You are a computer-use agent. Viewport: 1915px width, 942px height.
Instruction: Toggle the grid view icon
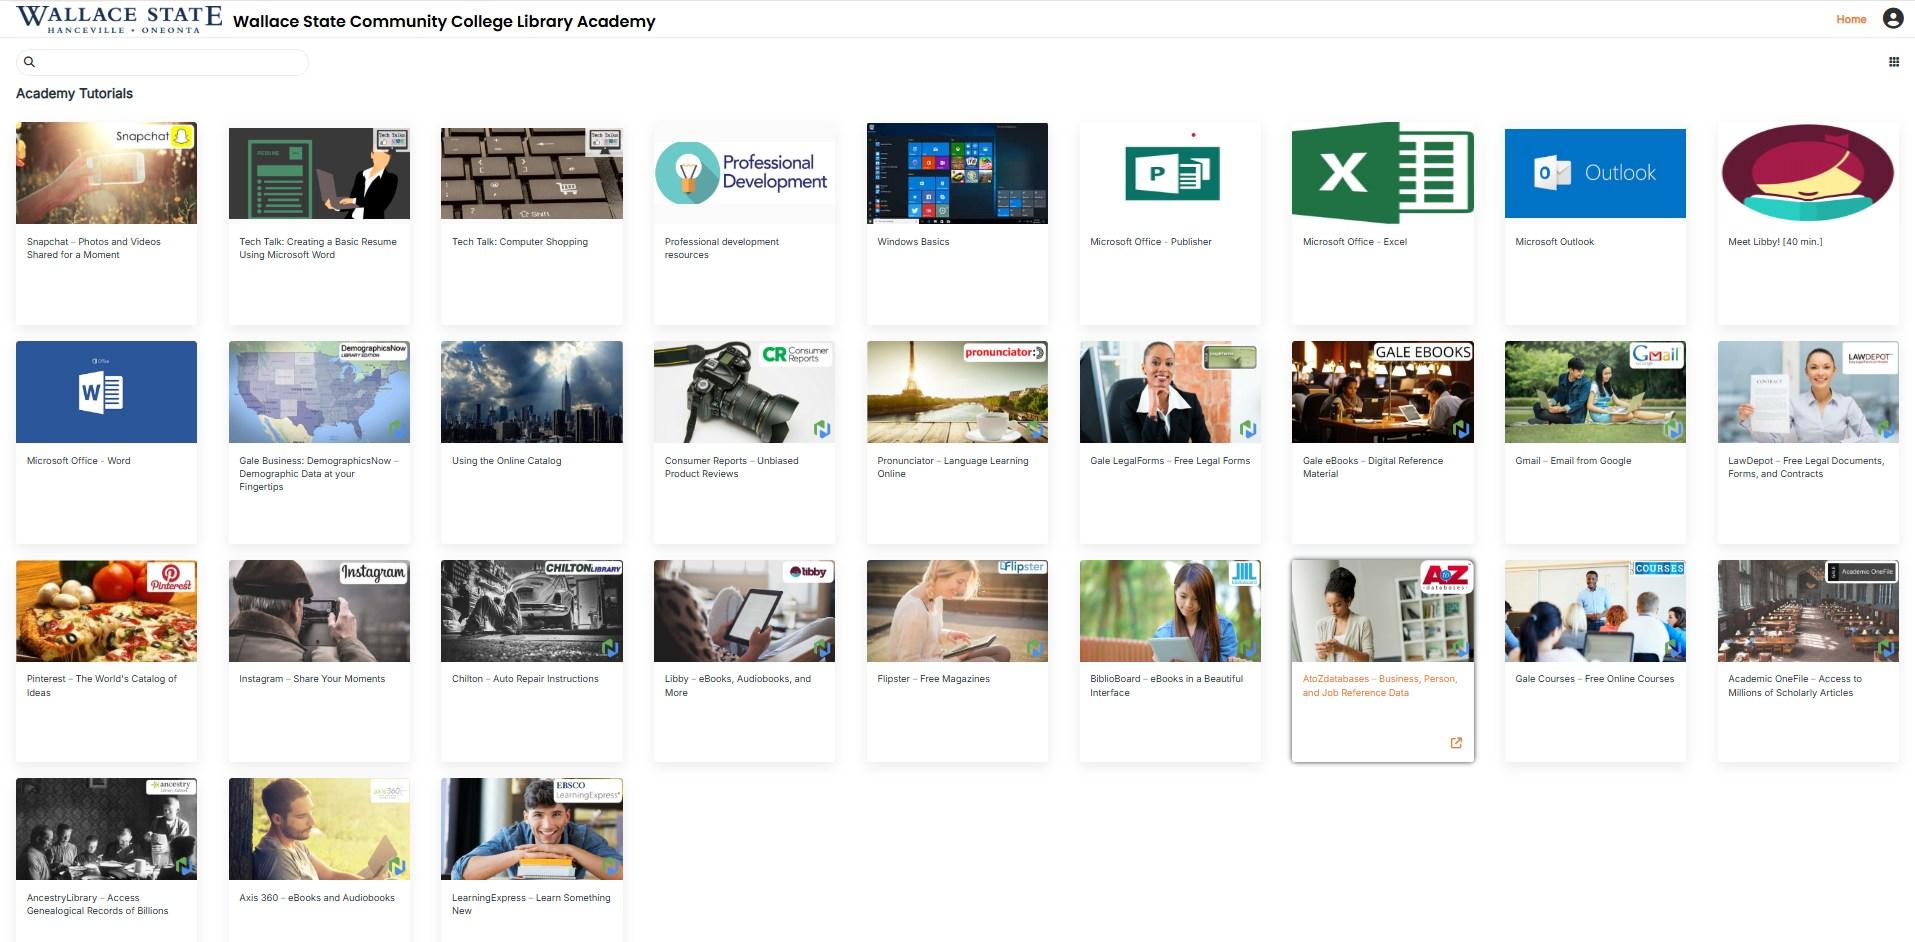point(1893,62)
